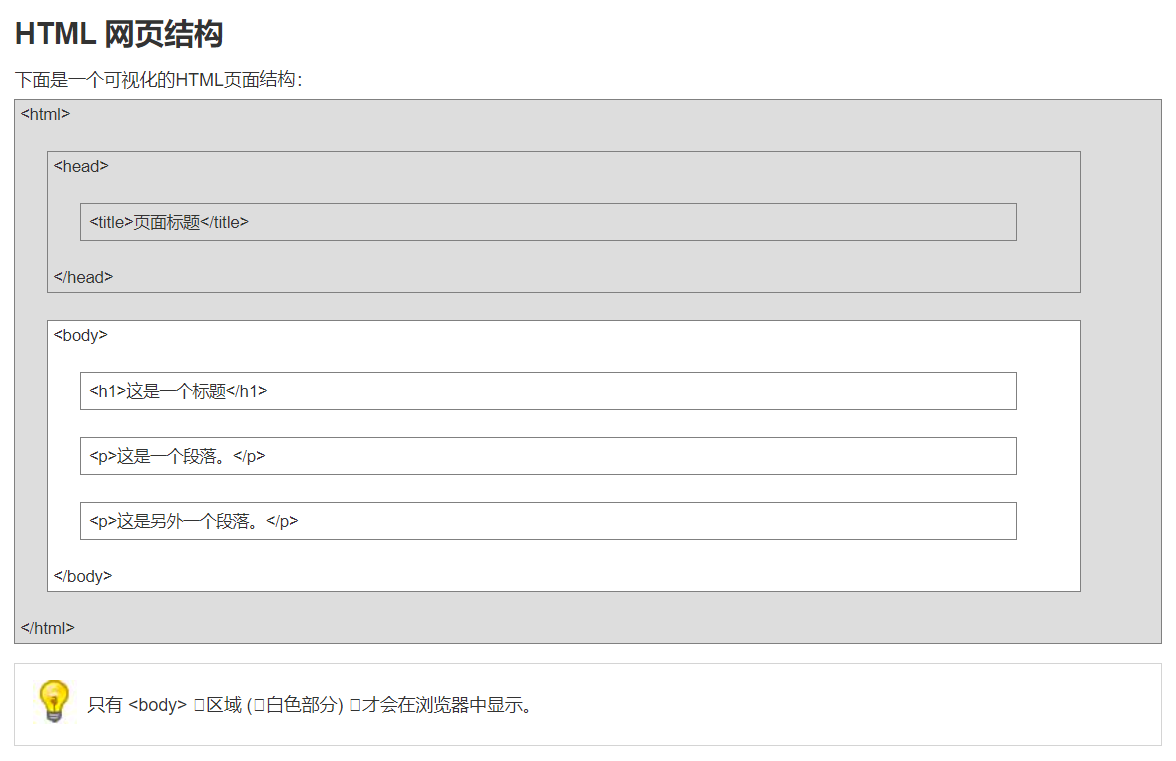Click the text "页面标题" inside title tags
This screenshot has width=1176, height=761.
tap(167, 222)
